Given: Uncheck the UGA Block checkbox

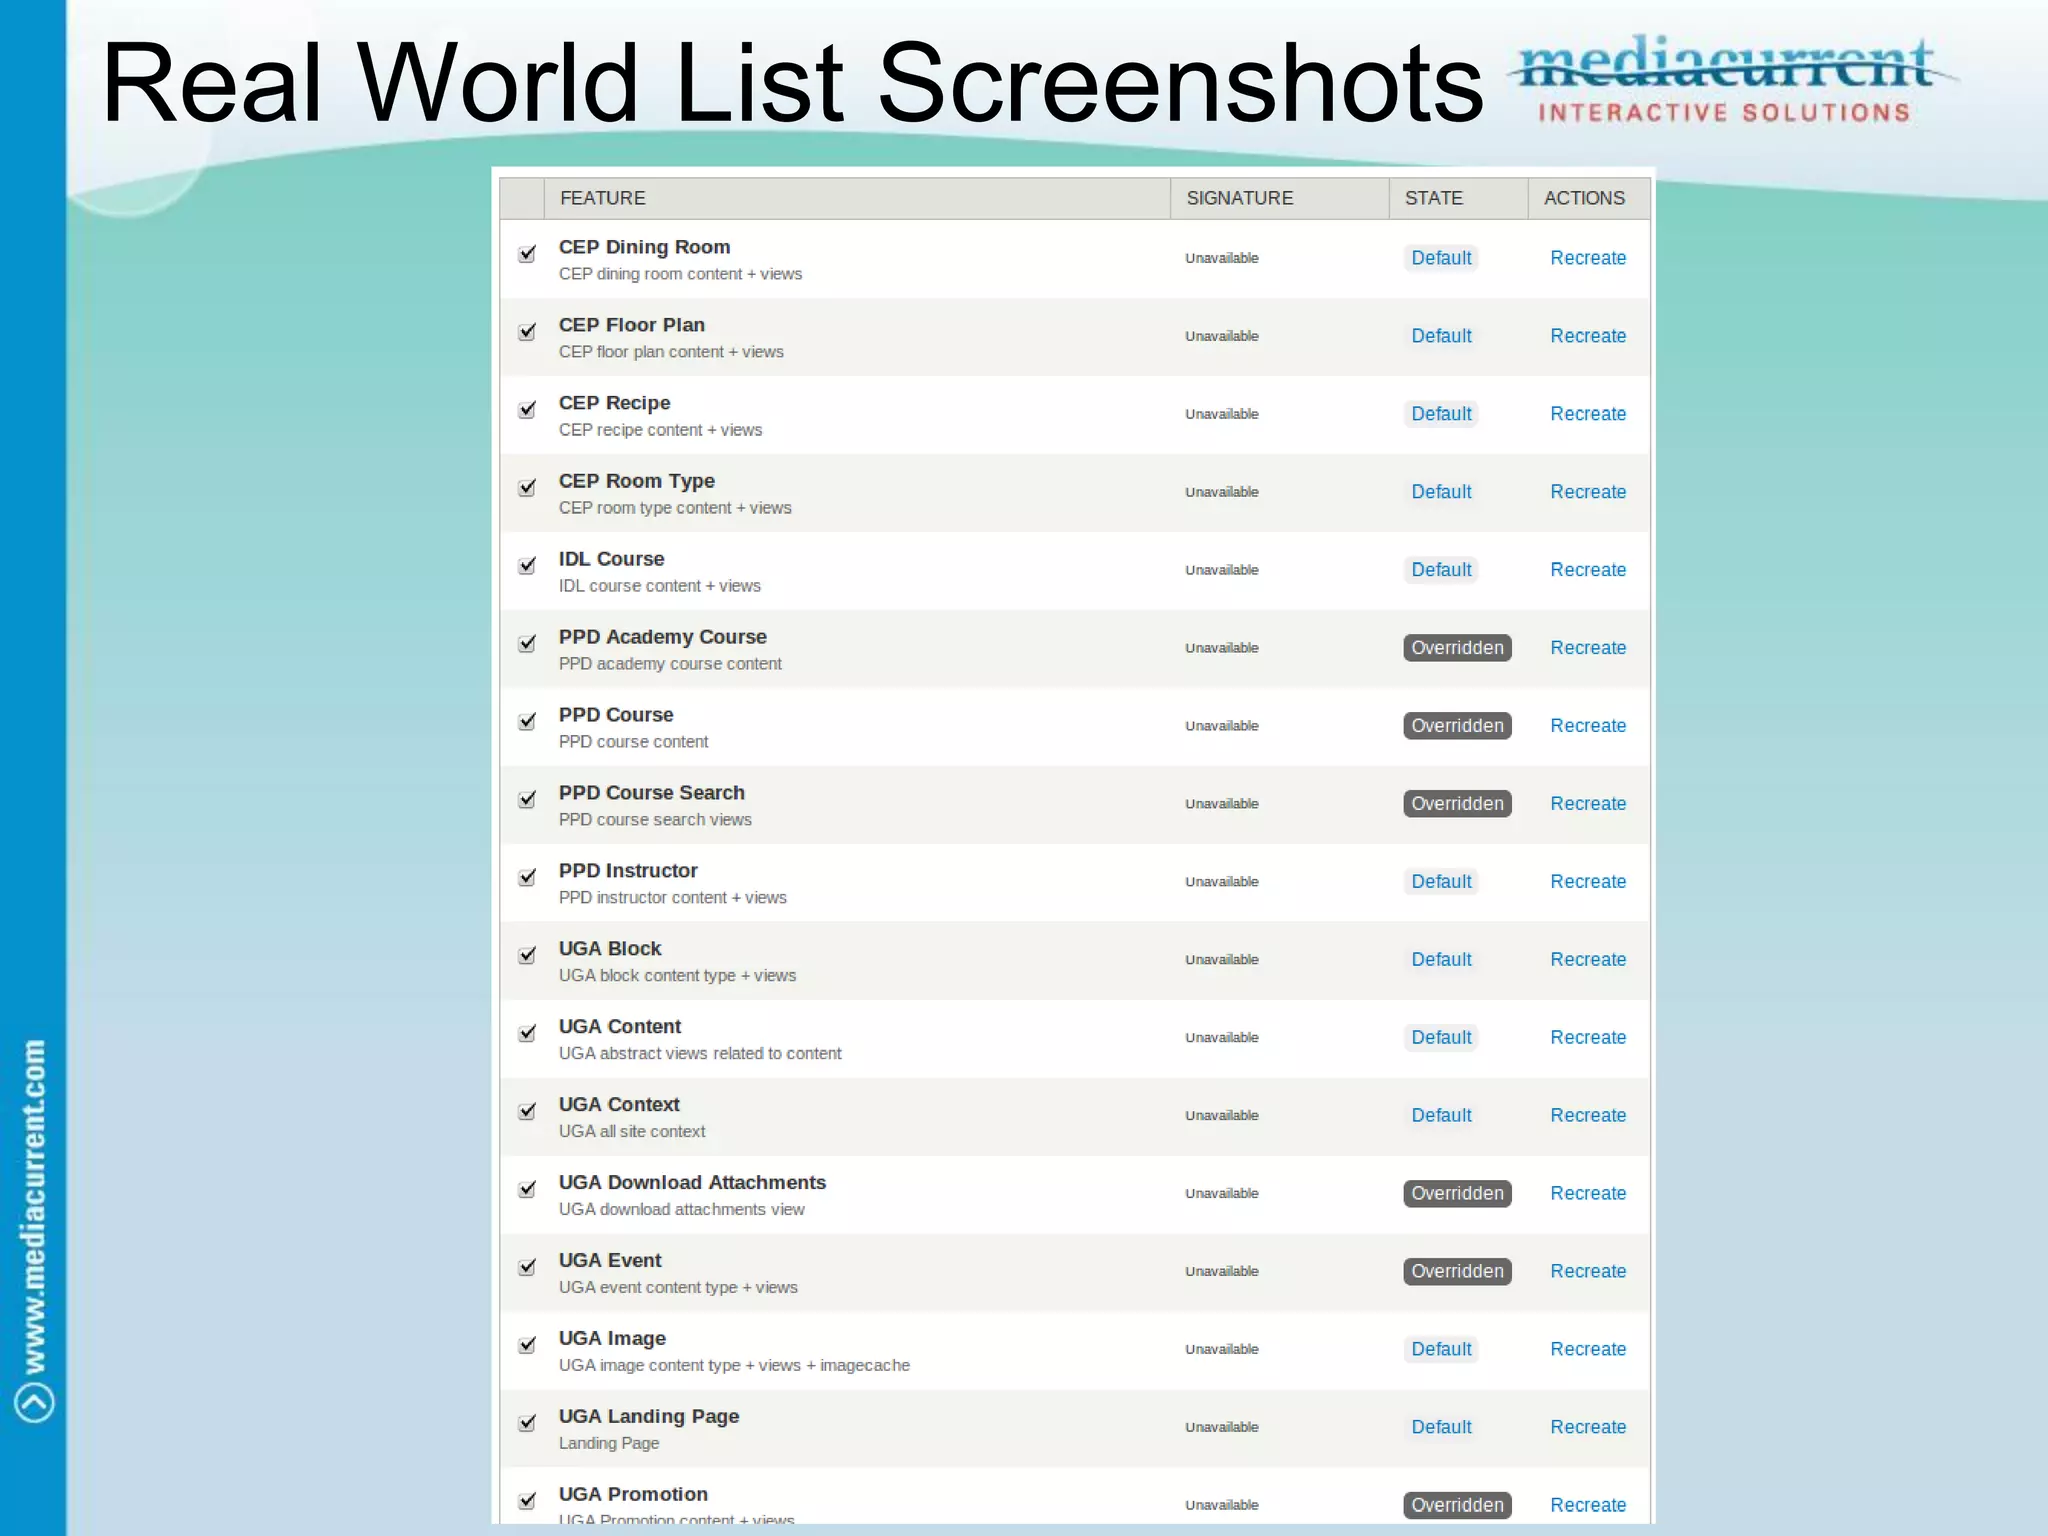Looking at the screenshot, I should (x=527, y=956).
